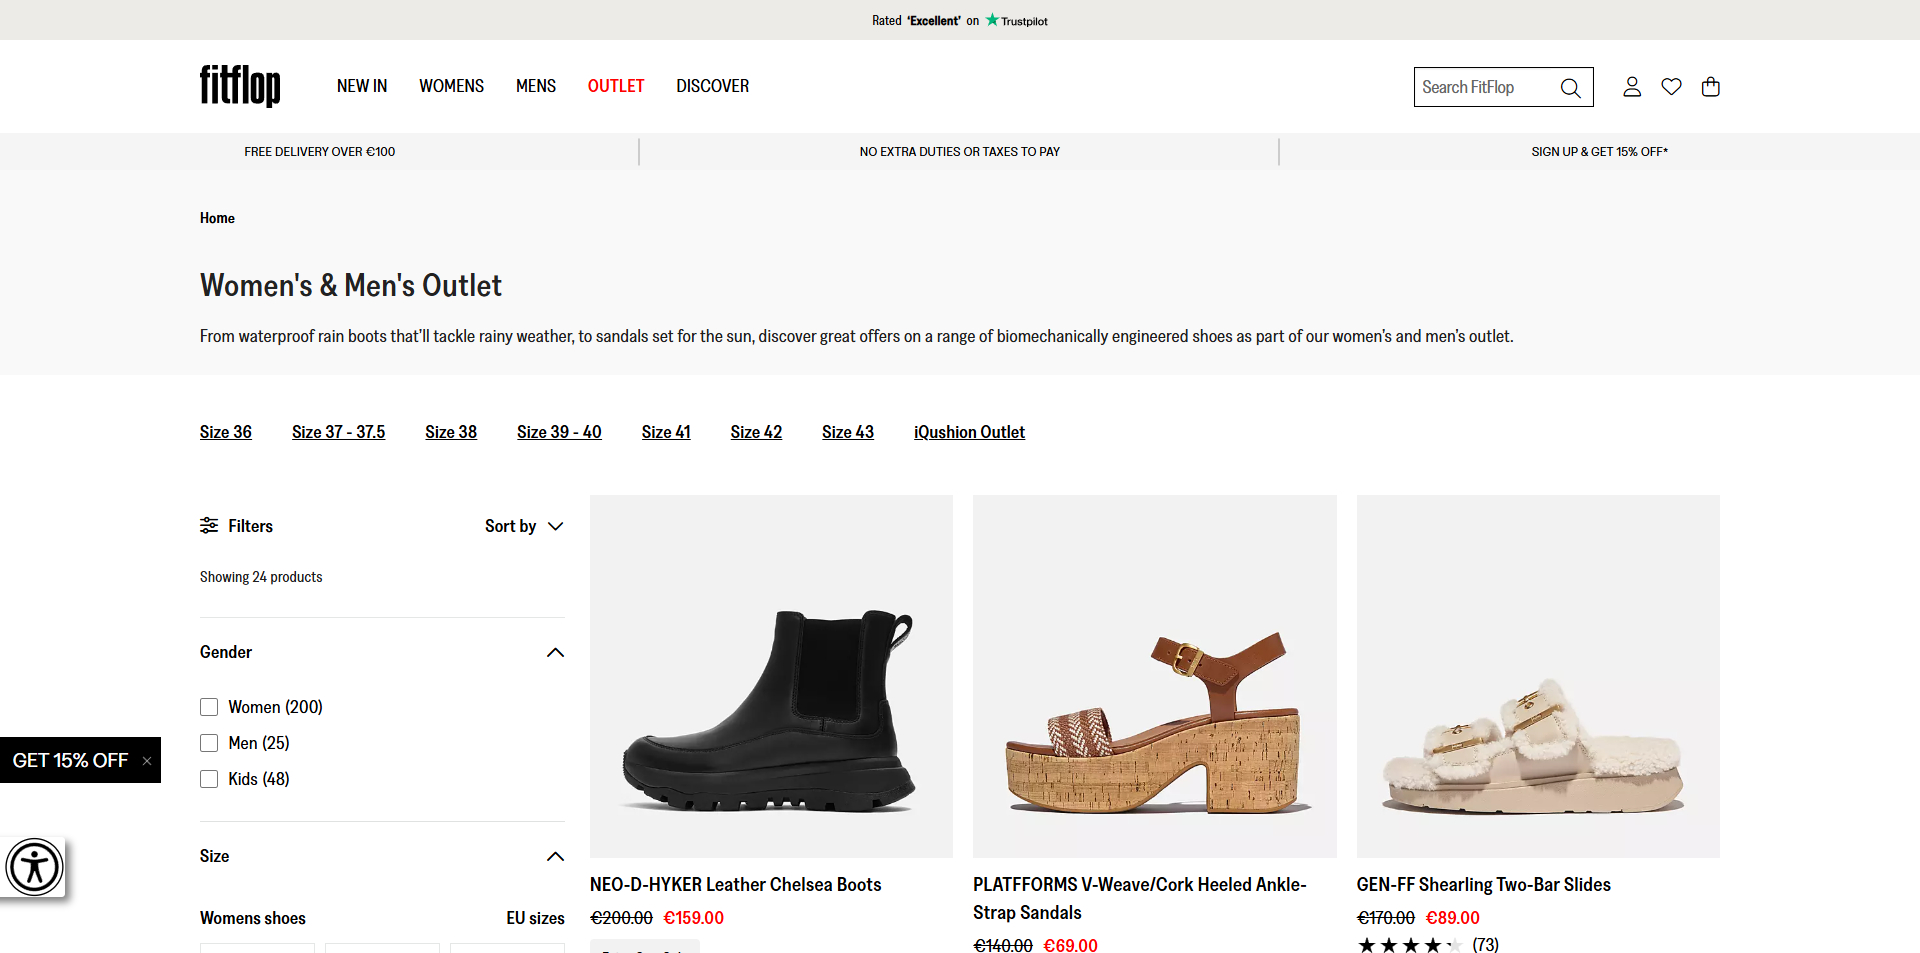The image size is (1920, 953).
Task: Click the Filters sliders icon
Action: (x=209, y=526)
